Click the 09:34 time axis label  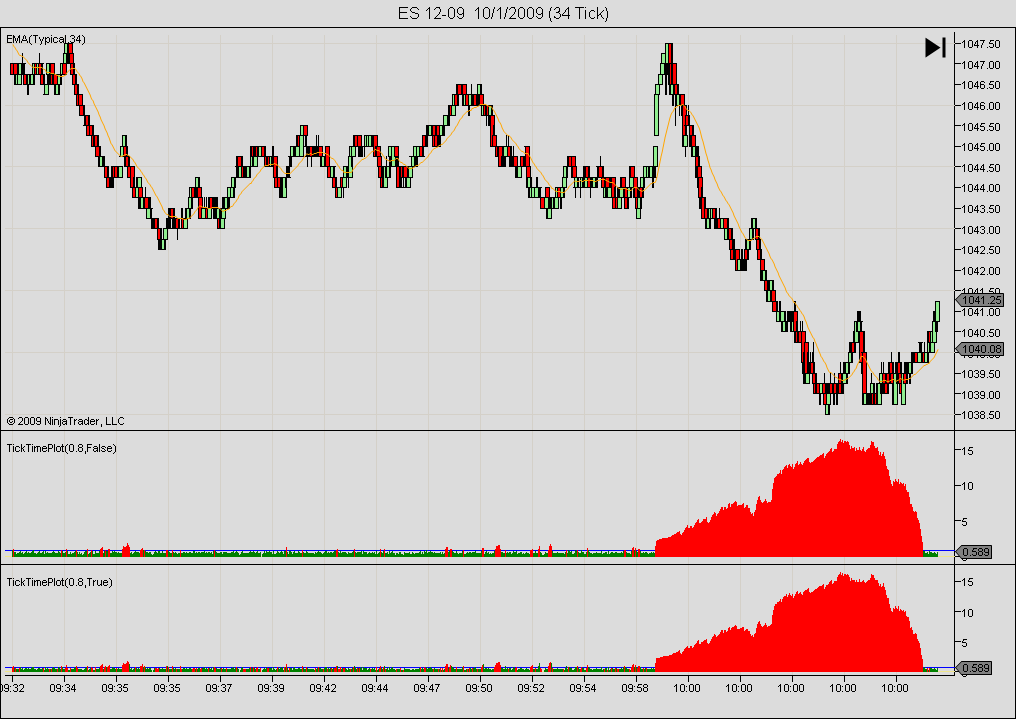pos(63,688)
